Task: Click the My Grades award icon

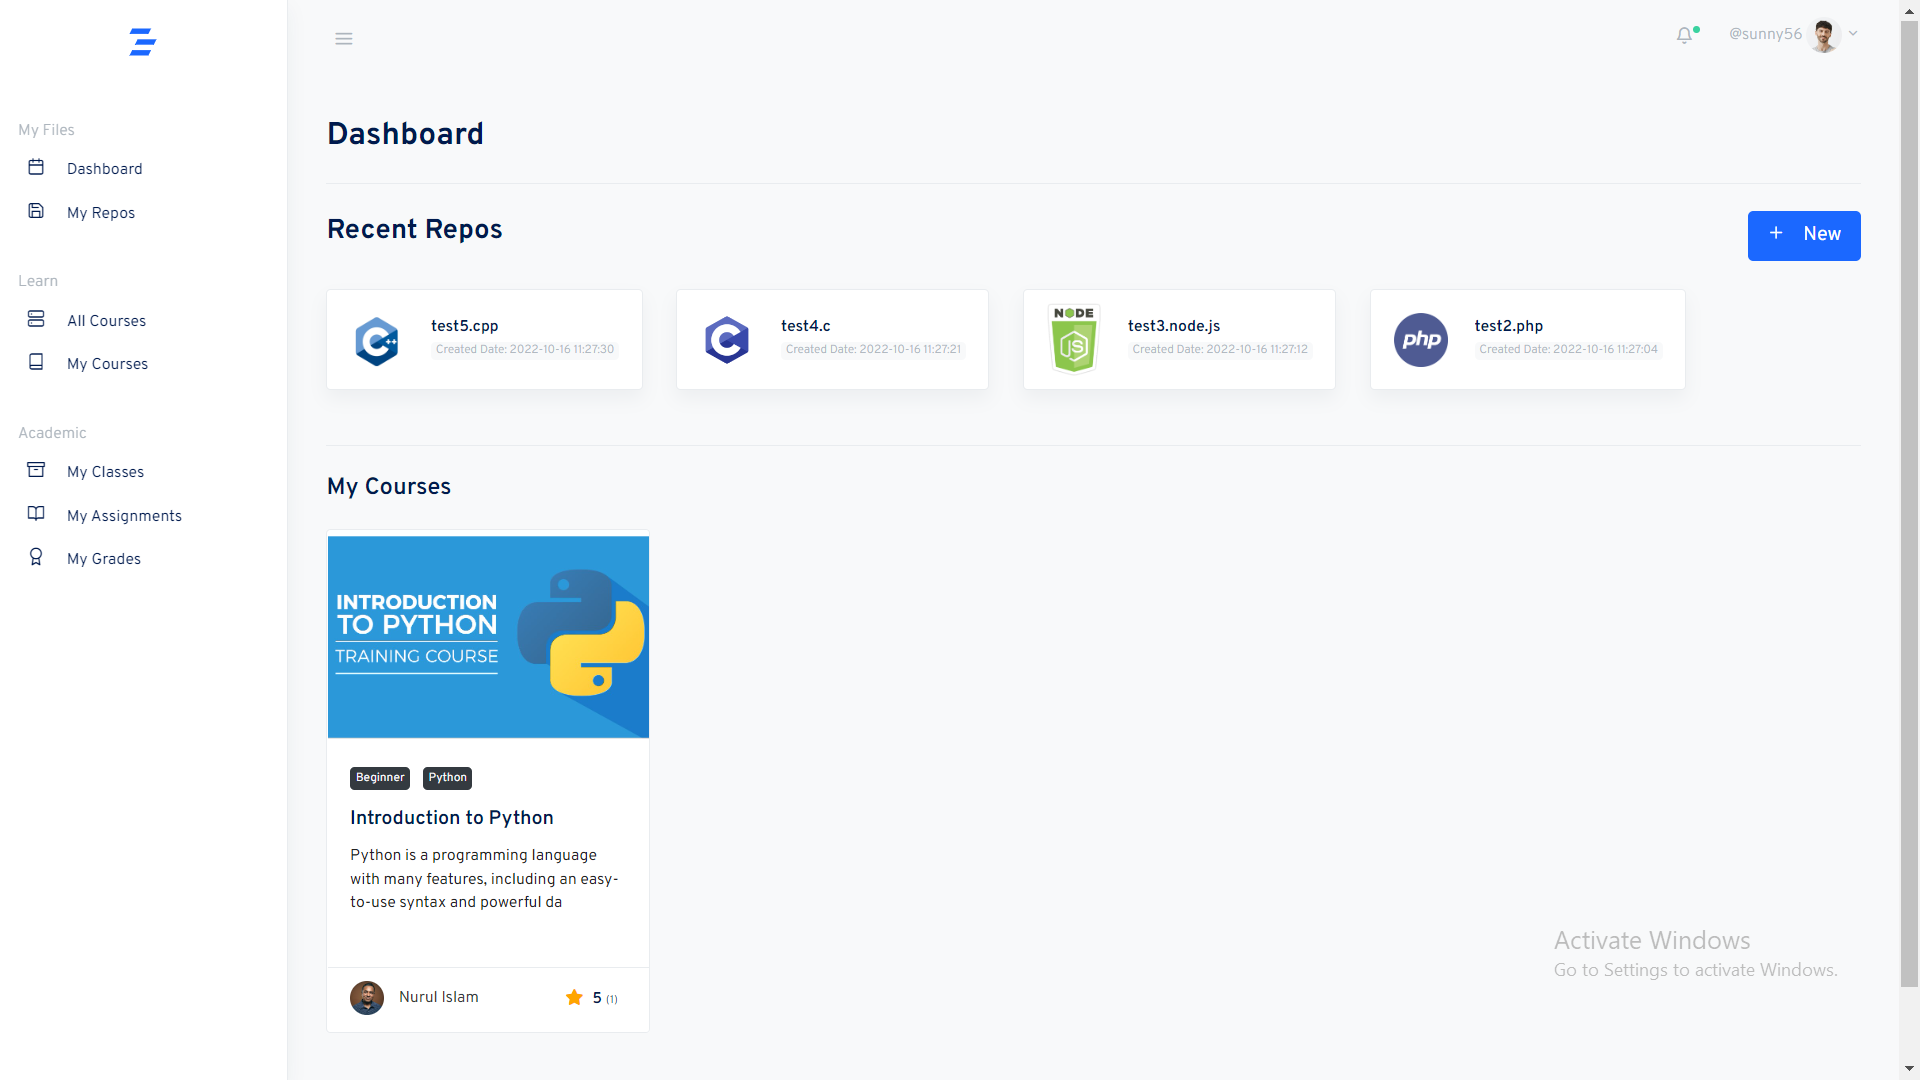Action: (36, 557)
